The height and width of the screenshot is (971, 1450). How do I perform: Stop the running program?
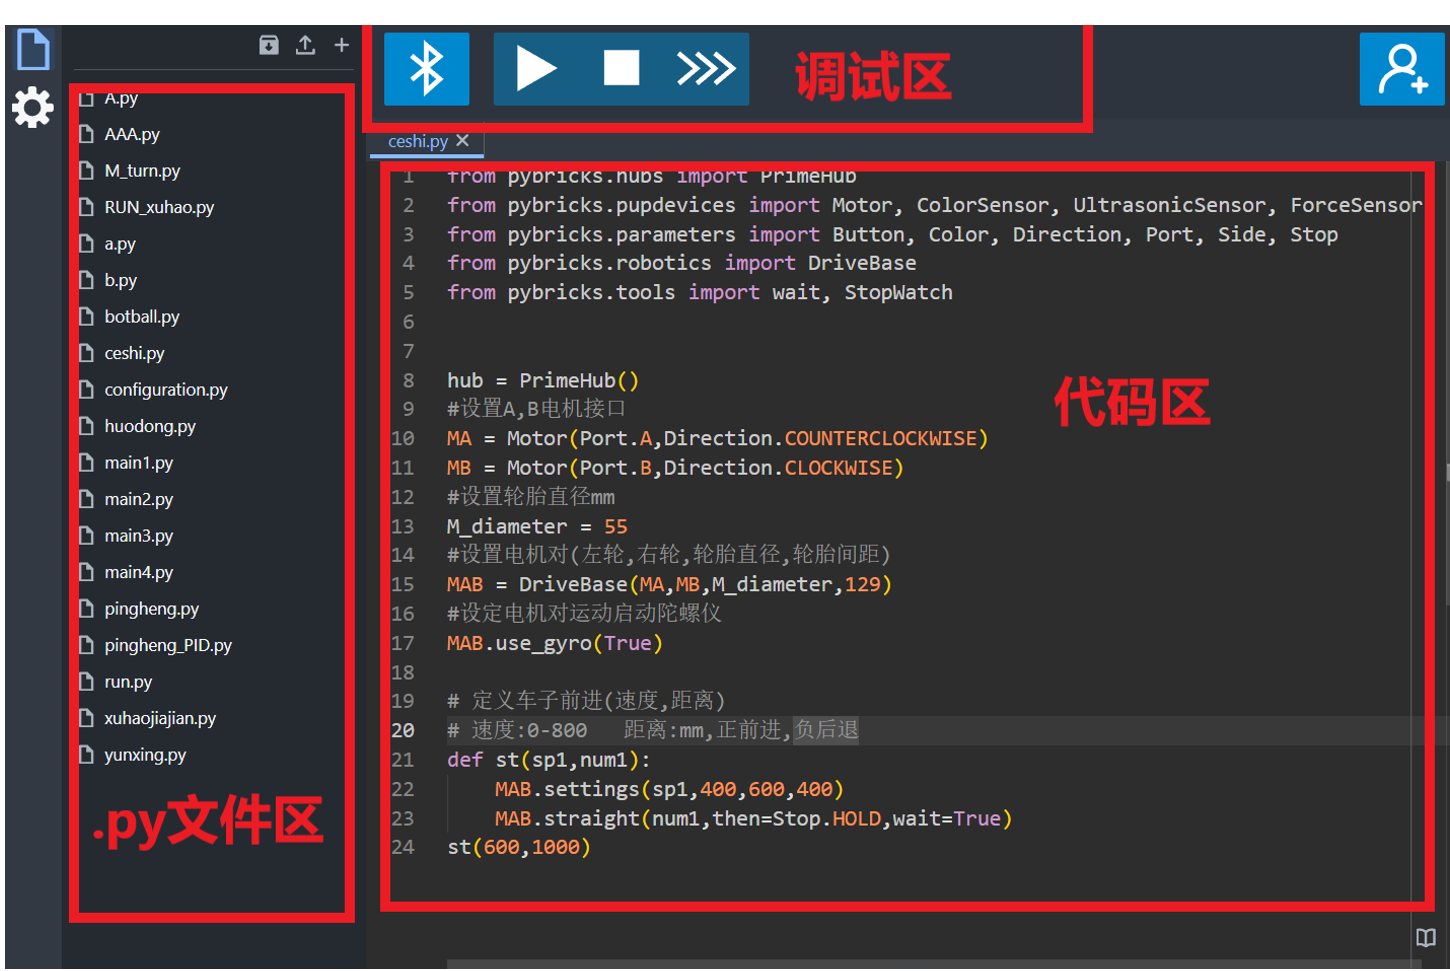click(x=621, y=69)
